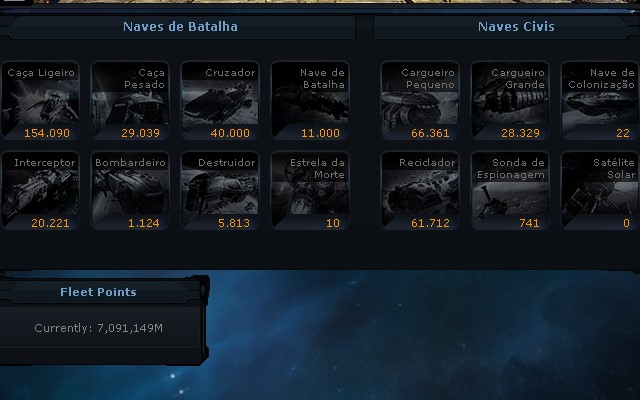Click the Nave de Colonização icon
This screenshot has height=400, width=640.
[x=600, y=100]
